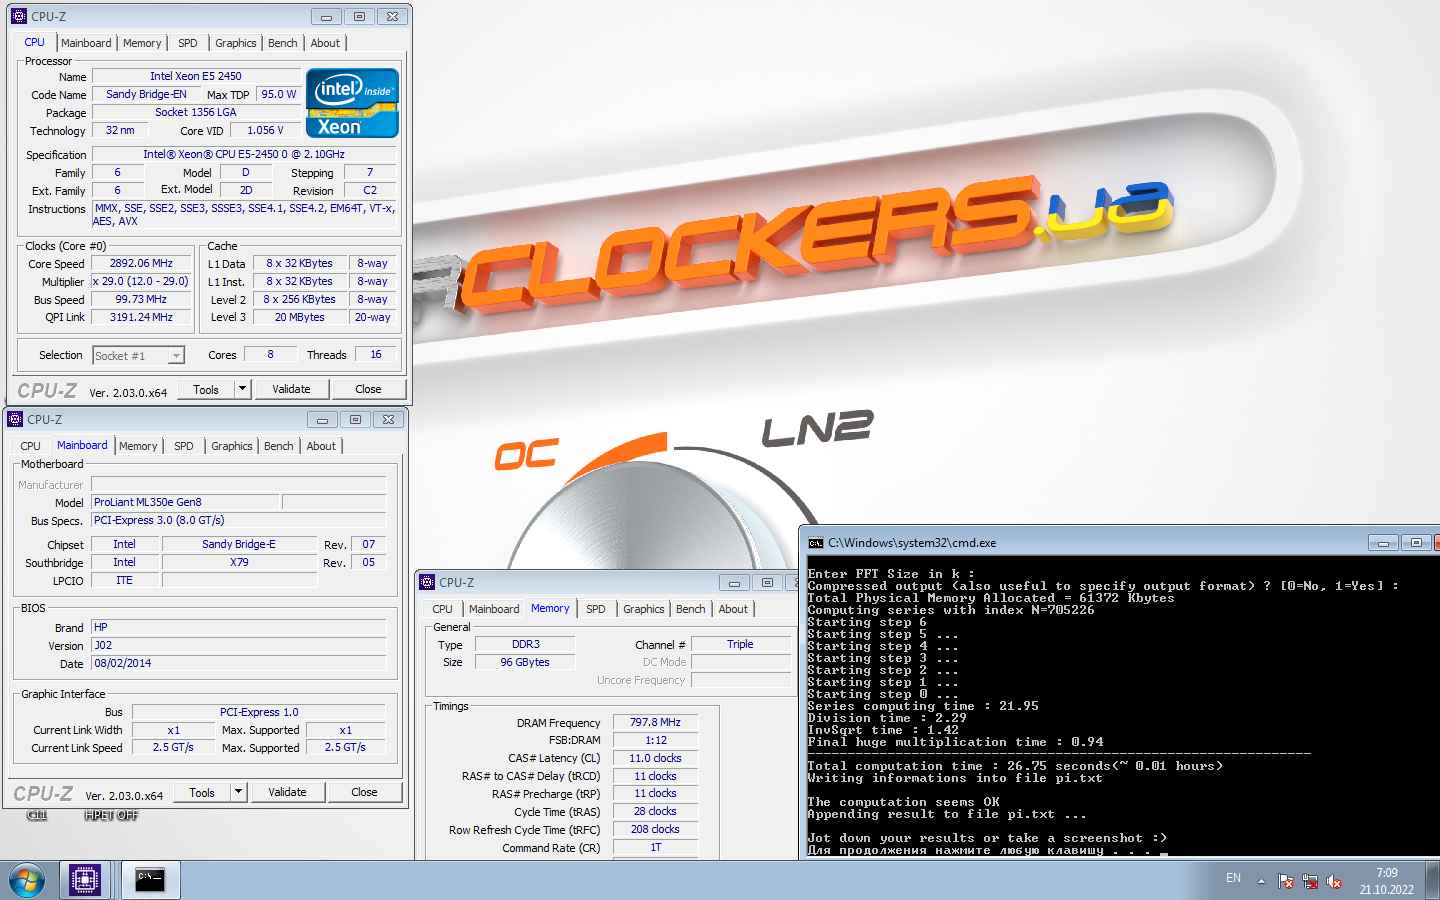Select the About tab in the Motherboard window
1440x900 pixels.
[x=321, y=446]
